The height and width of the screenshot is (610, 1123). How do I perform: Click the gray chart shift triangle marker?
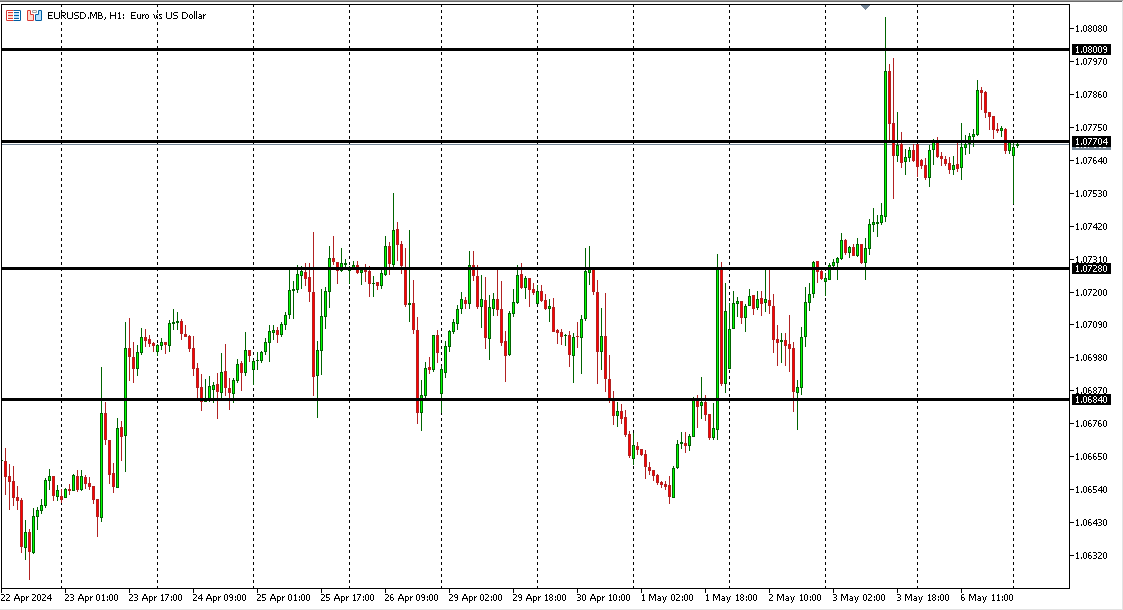tap(865, 6)
